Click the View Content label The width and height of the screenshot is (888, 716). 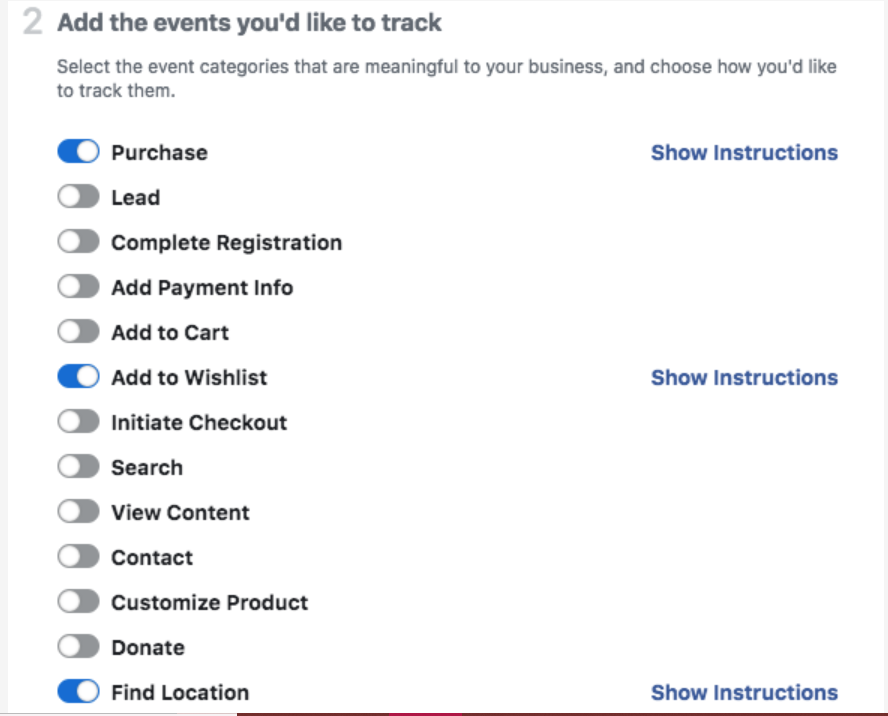(x=180, y=513)
